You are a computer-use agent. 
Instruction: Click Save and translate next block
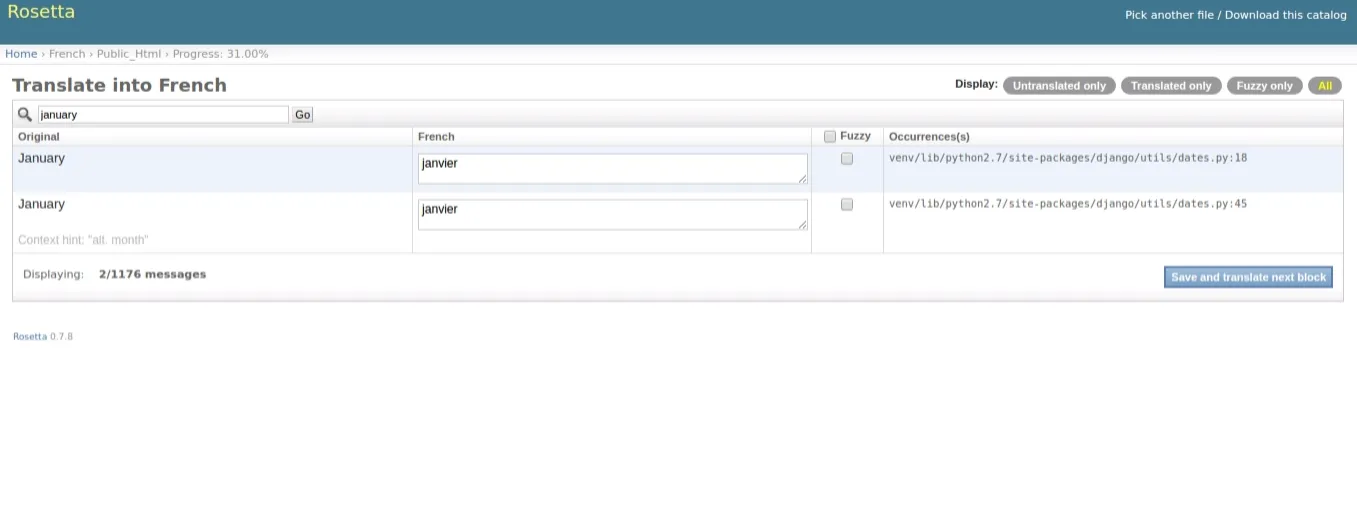tap(1248, 277)
